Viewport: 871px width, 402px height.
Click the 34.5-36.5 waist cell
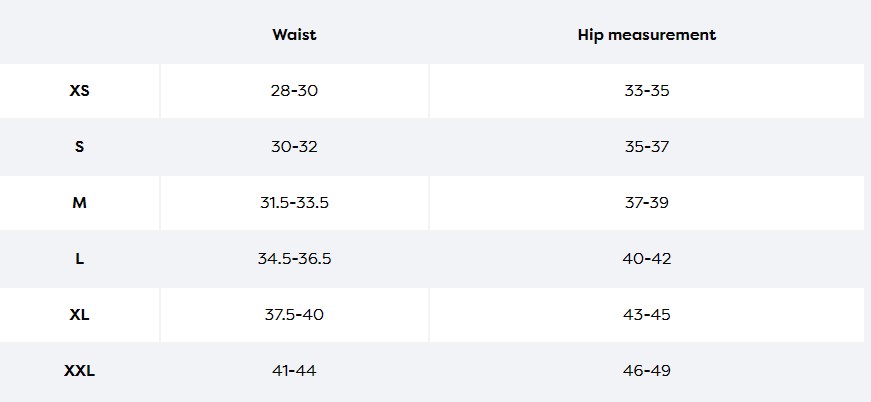pyautogui.click(x=294, y=258)
